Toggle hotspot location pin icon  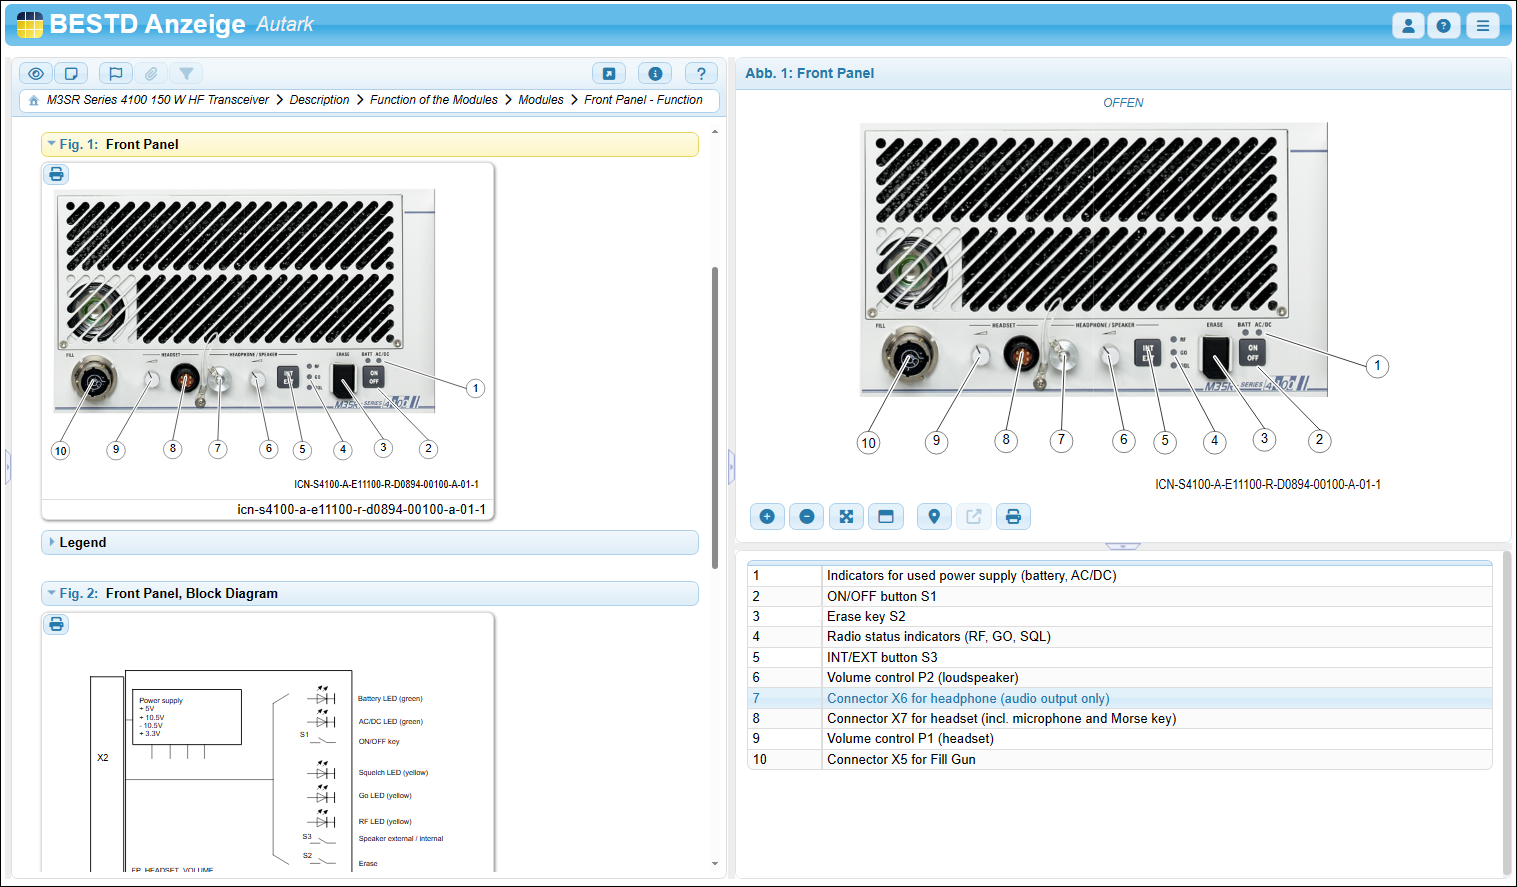(x=934, y=517)
